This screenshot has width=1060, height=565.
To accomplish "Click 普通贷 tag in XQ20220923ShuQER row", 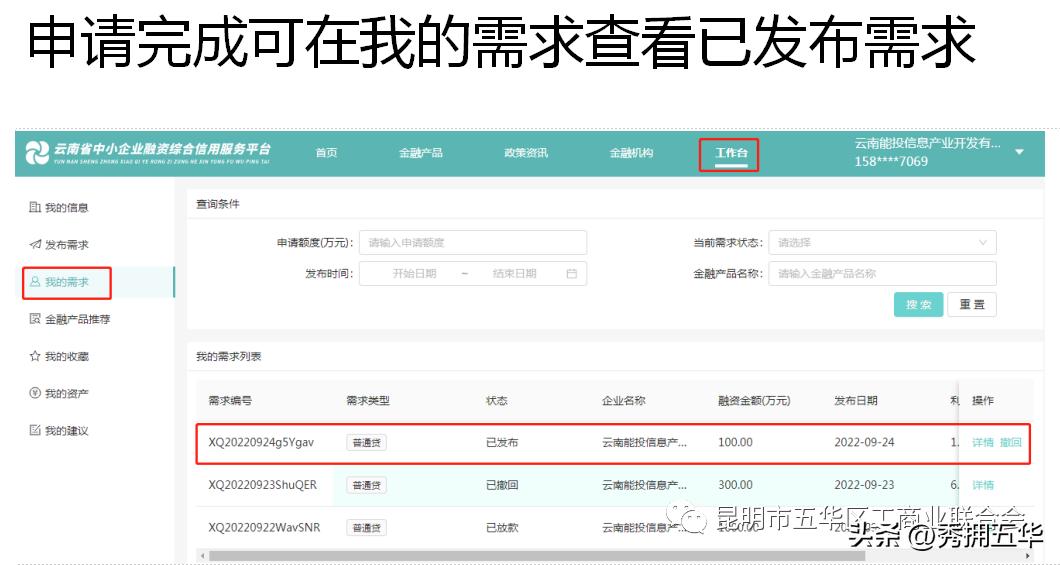I will 366,485.
